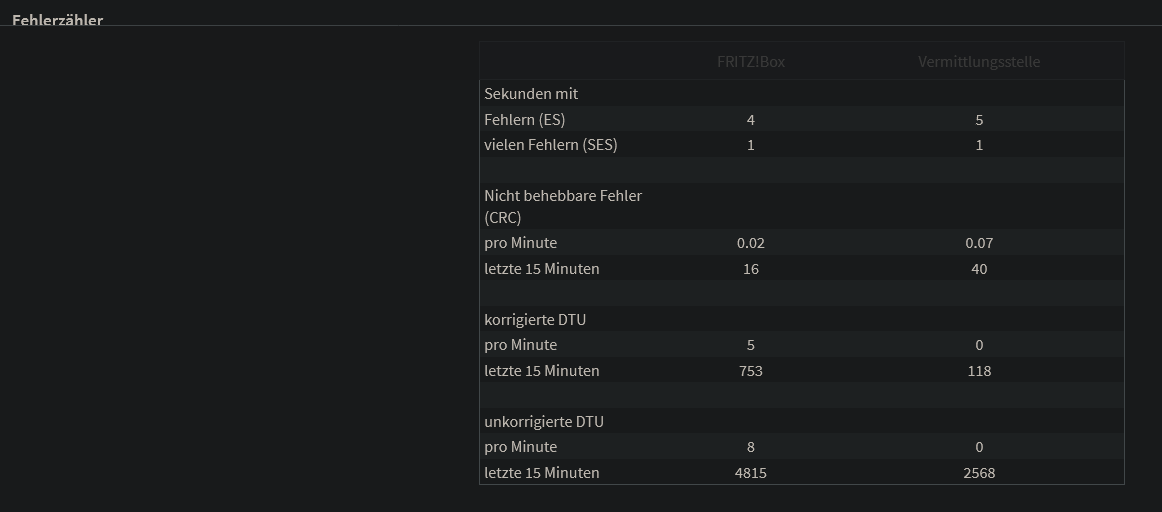
Task: Select the corrected DTU value 118
Action: [979, 371]
